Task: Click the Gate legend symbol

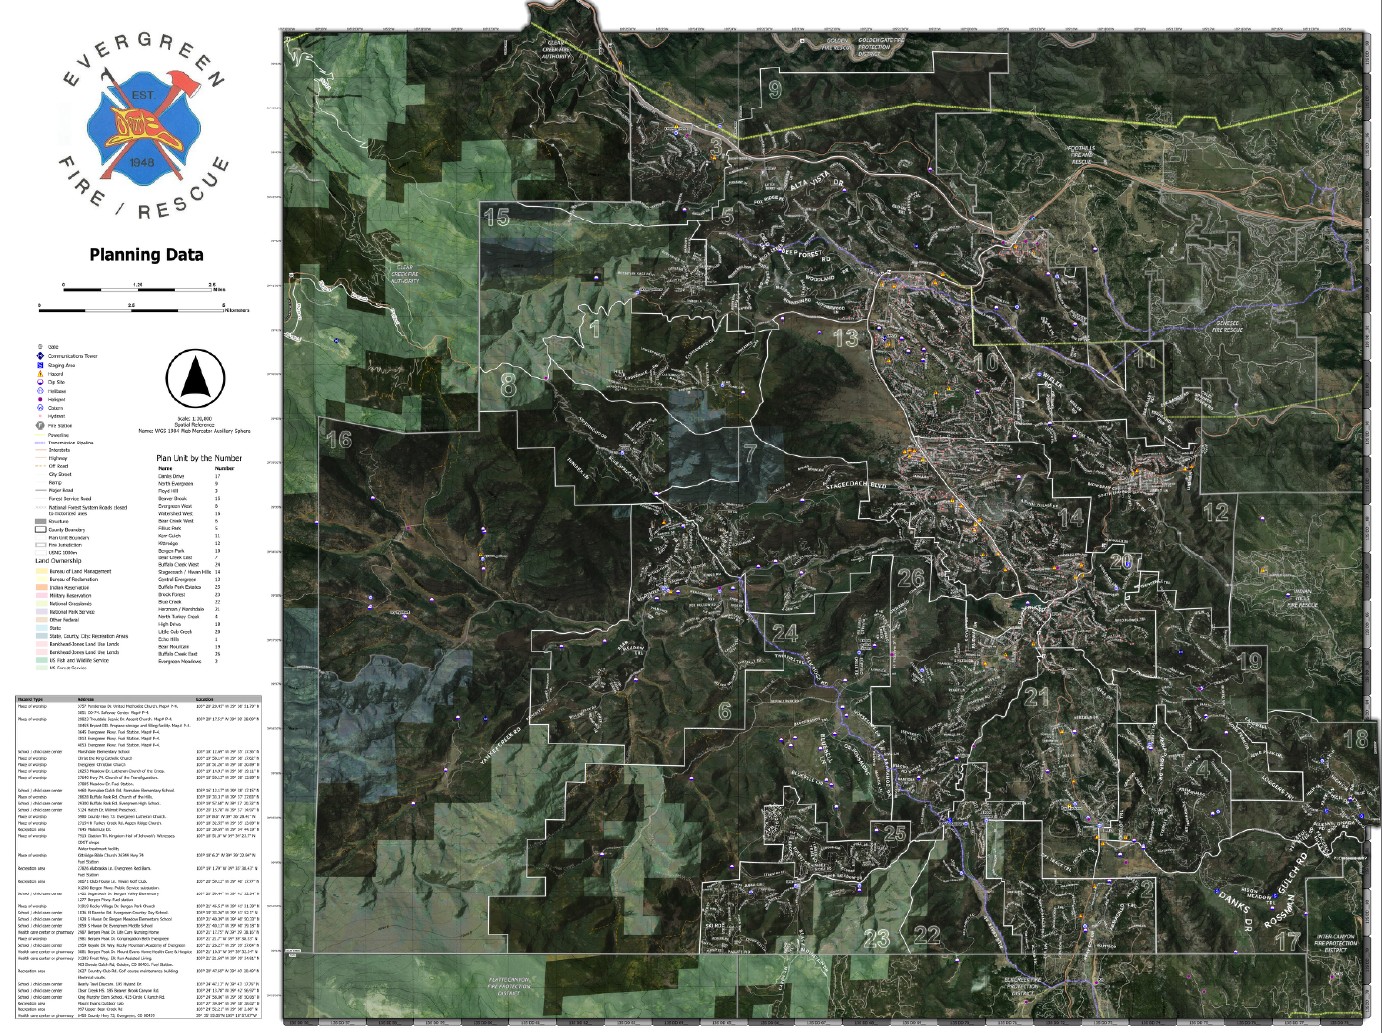Action: coord(40,346)
